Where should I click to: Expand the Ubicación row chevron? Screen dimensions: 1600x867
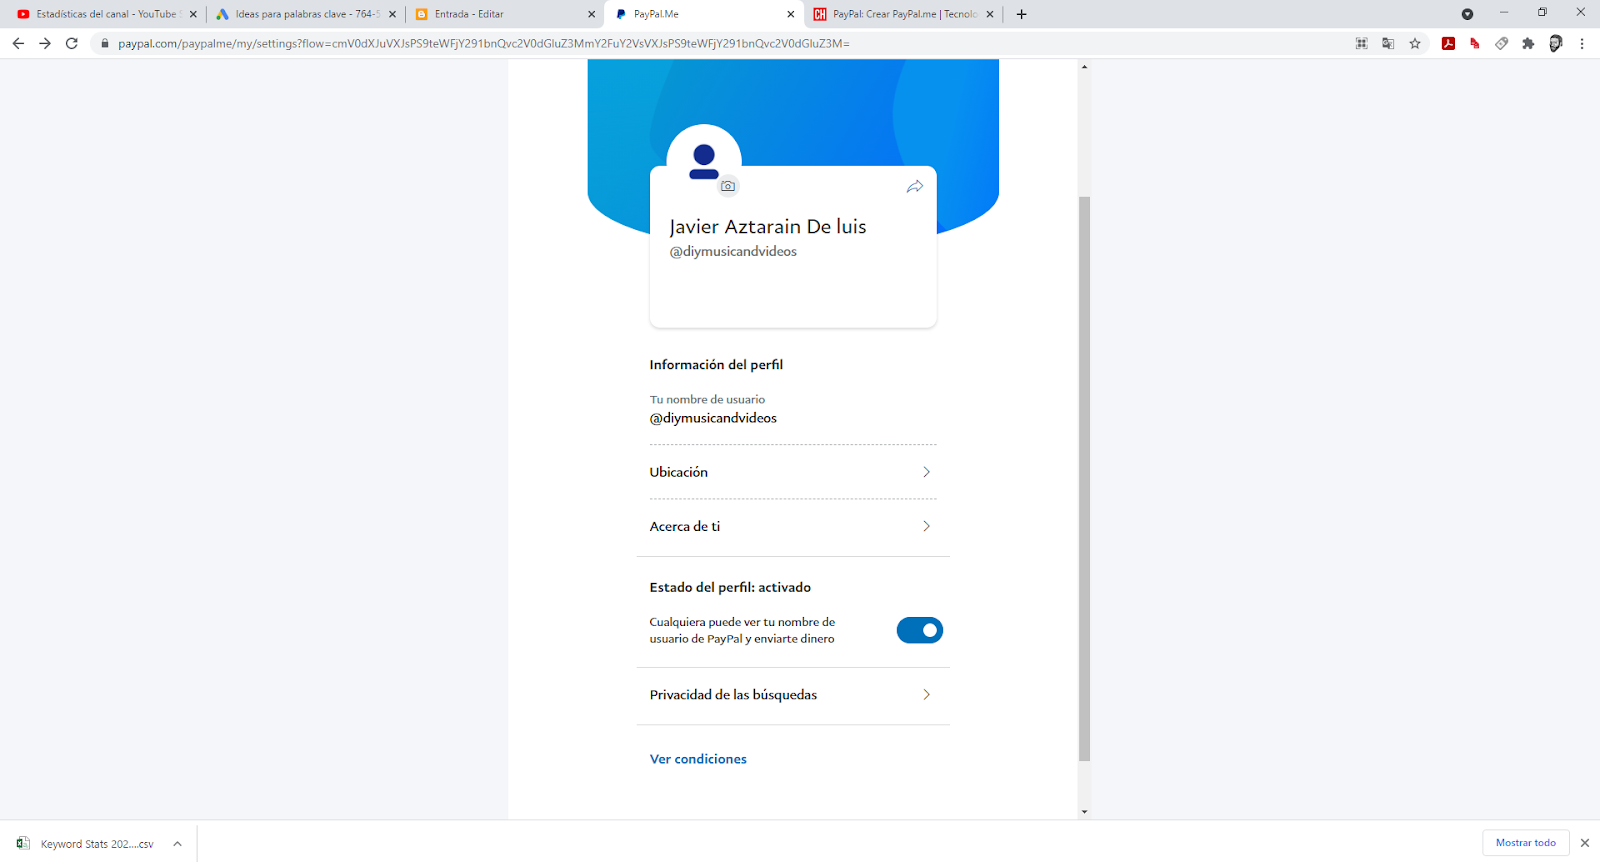926,472
